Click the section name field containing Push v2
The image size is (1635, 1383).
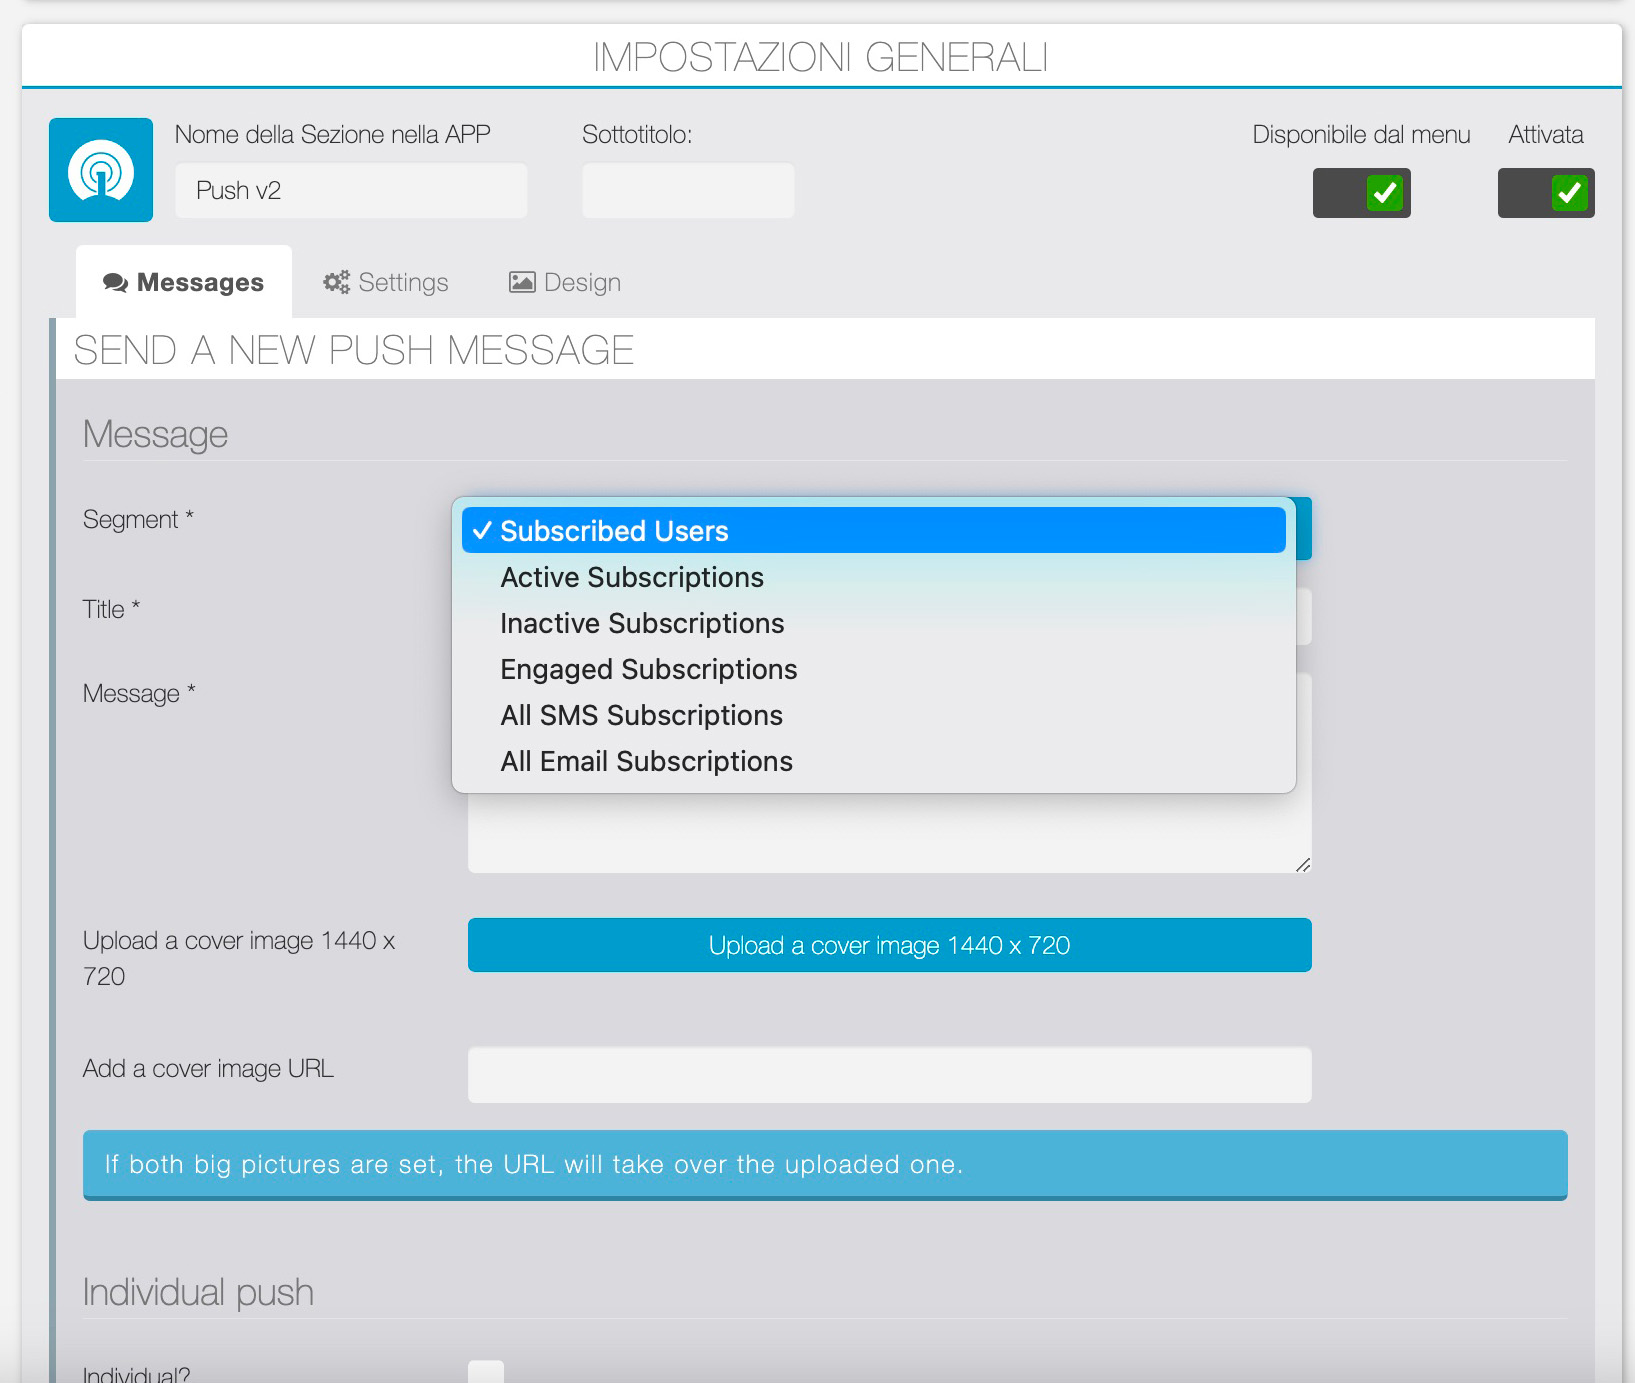pos(351,191)
